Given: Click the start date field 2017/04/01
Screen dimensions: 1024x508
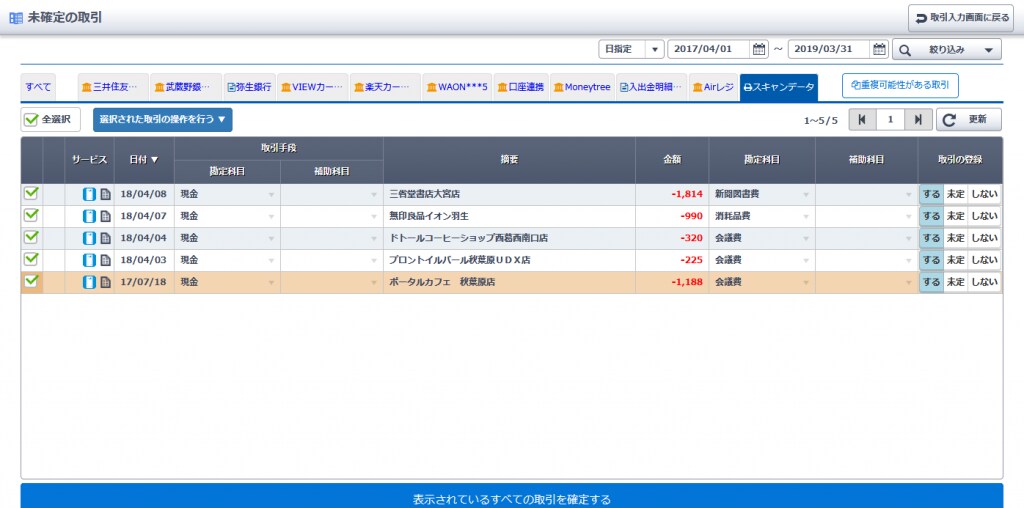Looking at the screenshot, I should [709, 49].
